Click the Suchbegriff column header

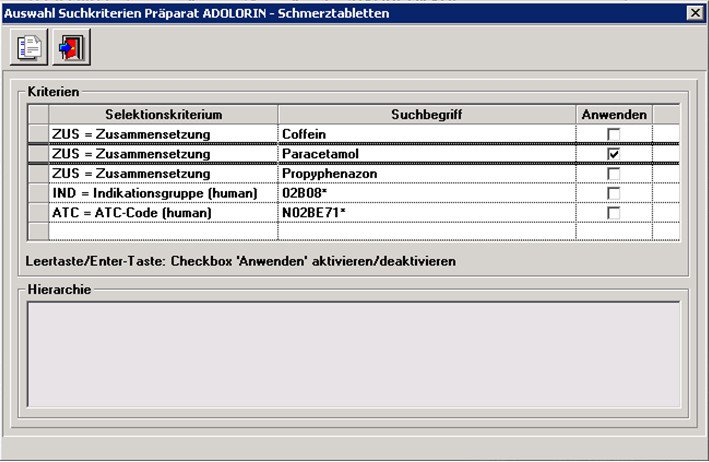[x=427, y=115]
